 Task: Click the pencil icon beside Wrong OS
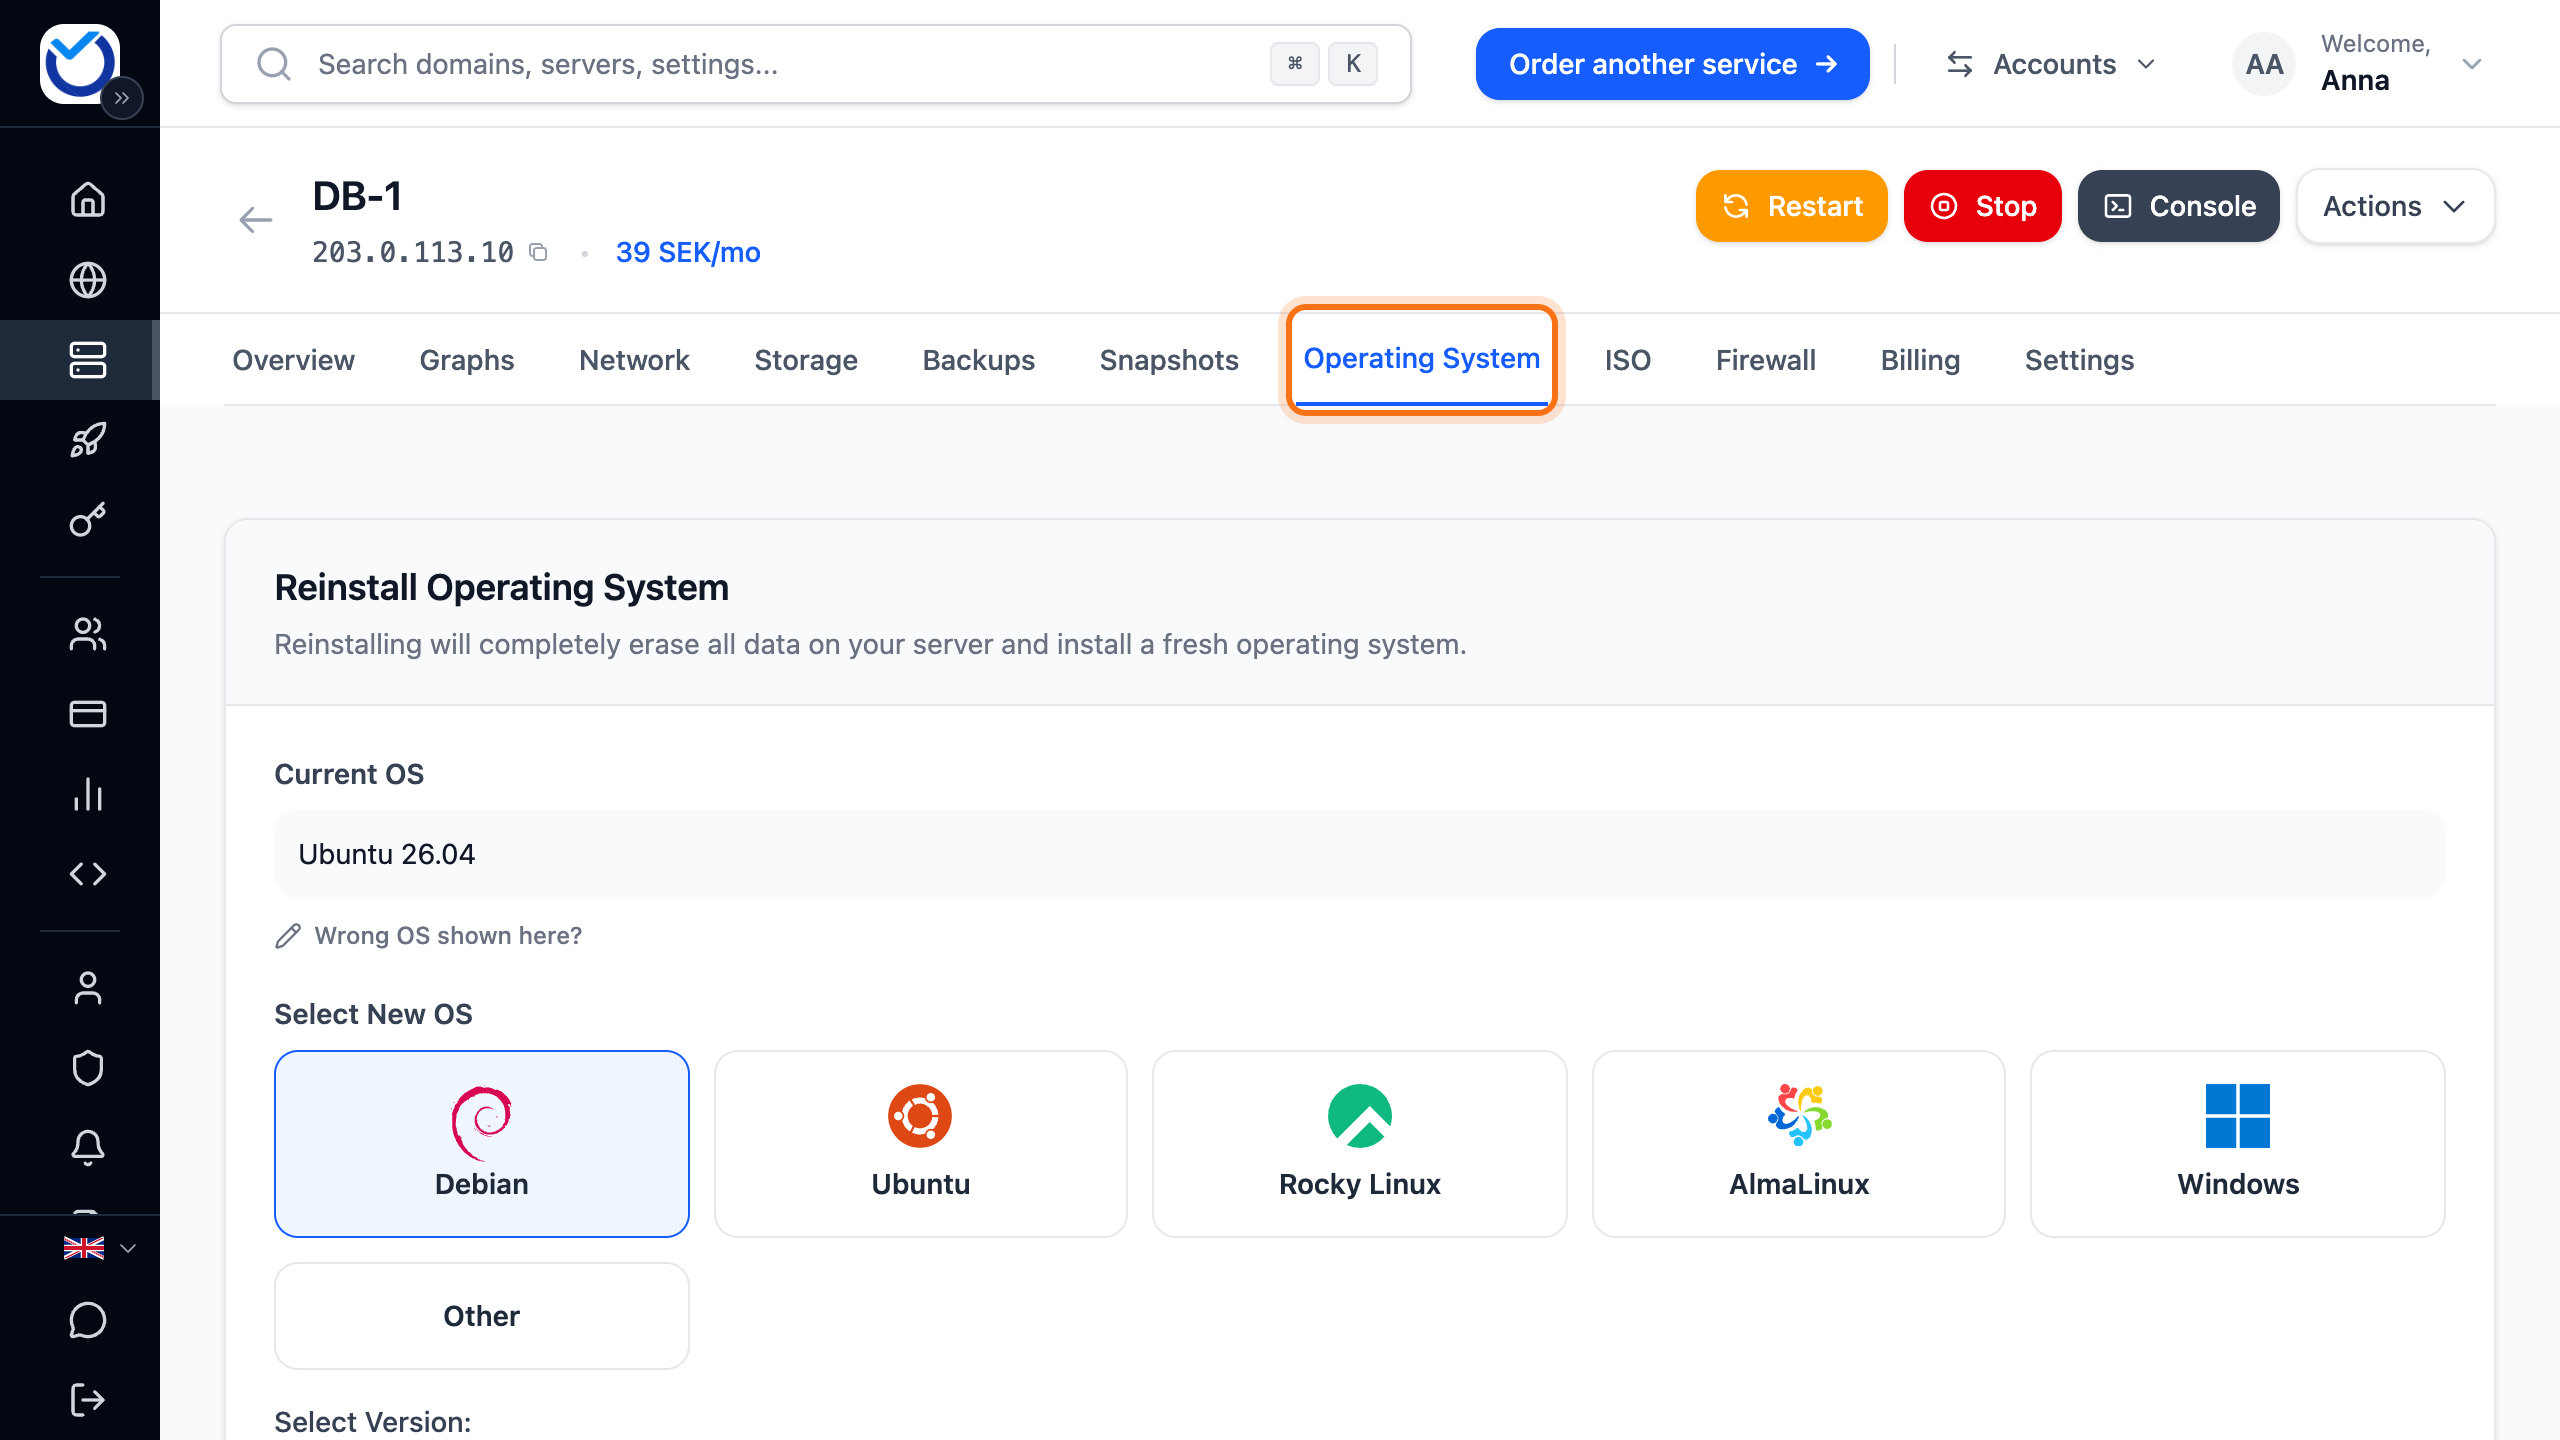tap(288, 936)
